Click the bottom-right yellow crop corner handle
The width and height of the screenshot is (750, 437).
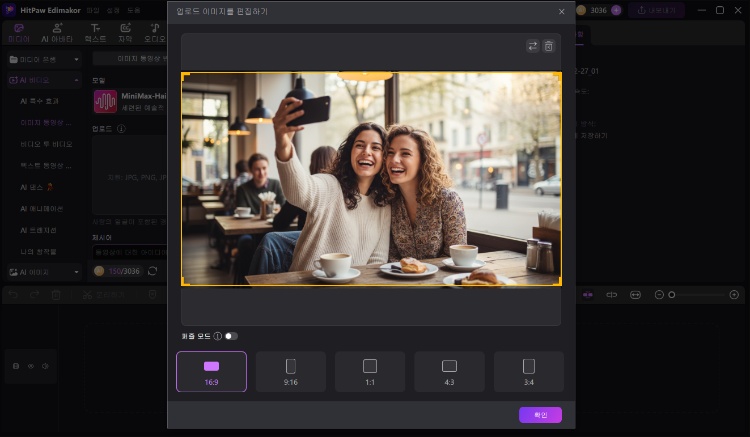pos(558,283)
